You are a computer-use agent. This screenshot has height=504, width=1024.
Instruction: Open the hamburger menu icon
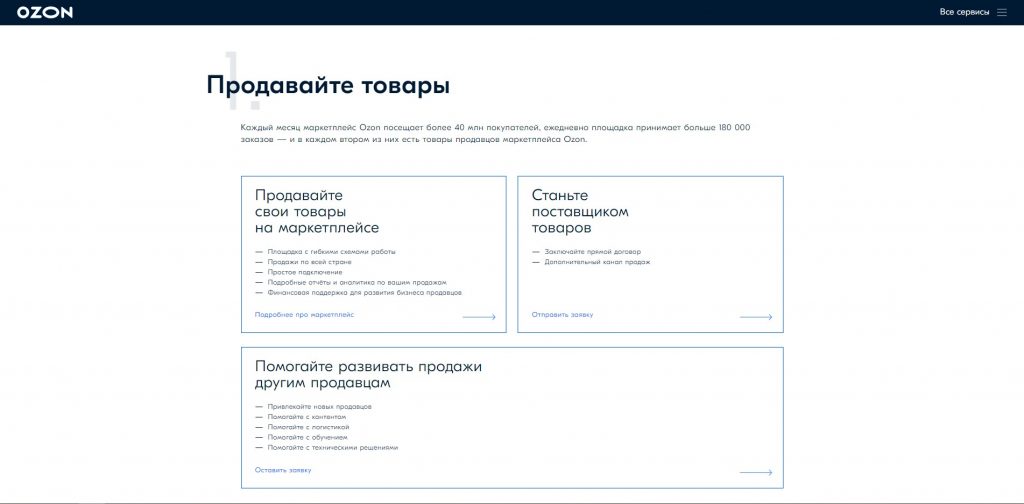pyautogui.click(x=1002, y=12)
